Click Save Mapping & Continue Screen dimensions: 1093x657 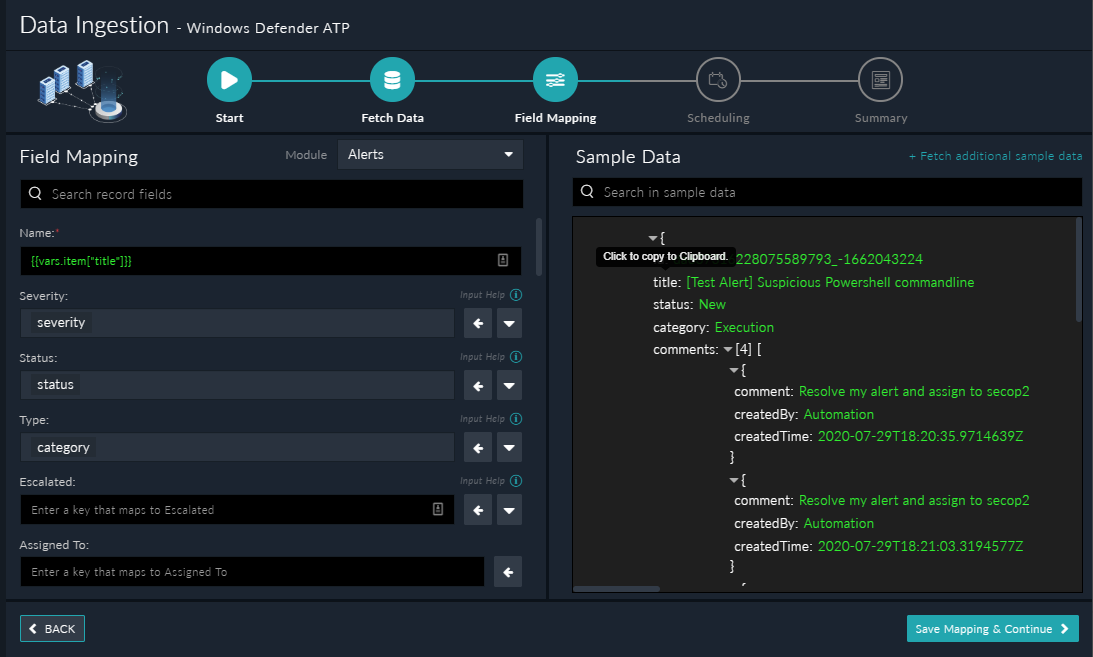[x=992, y=628]
